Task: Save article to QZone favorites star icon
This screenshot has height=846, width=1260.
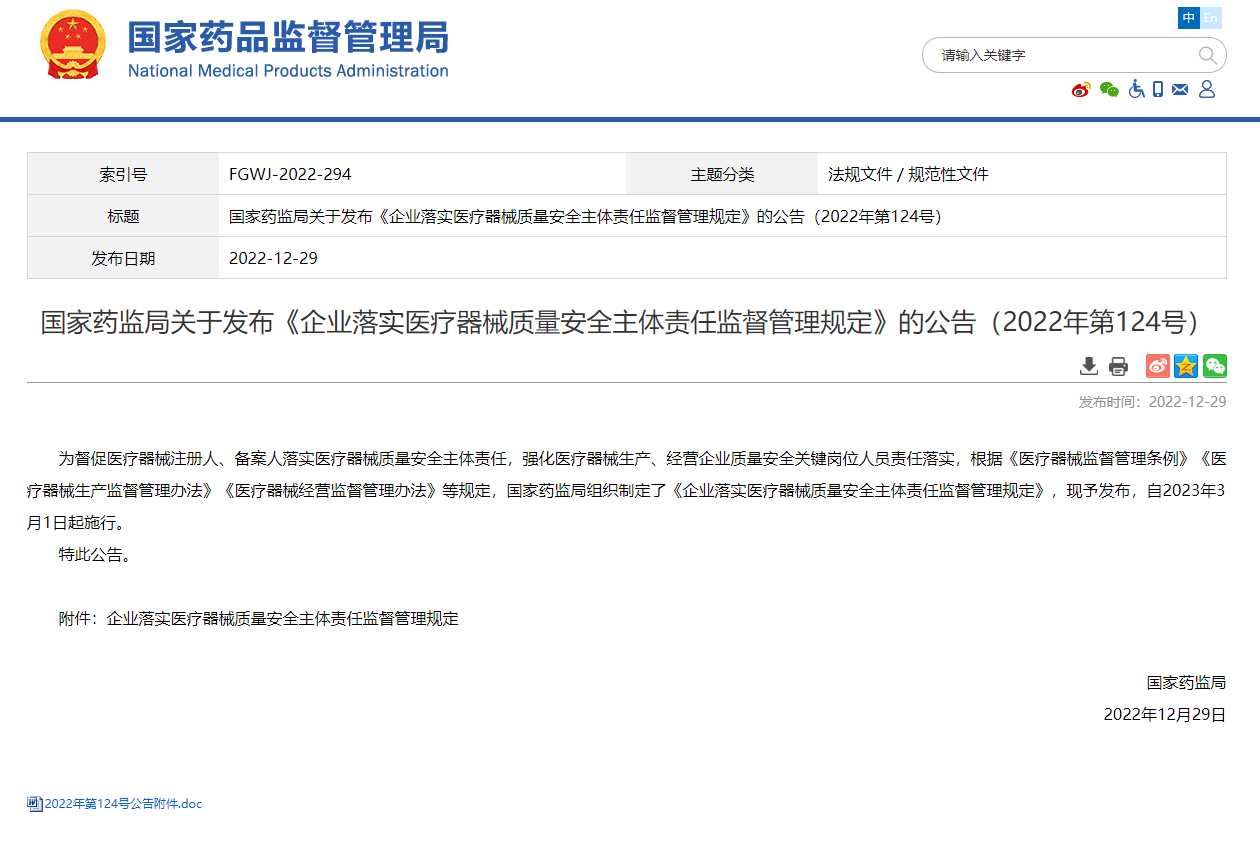Action: 1185,366
